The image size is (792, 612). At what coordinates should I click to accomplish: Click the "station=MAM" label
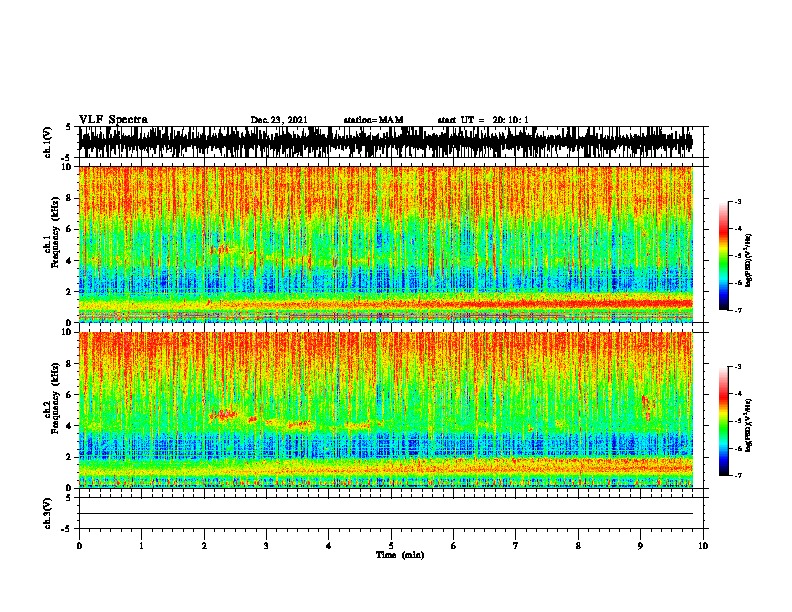coord(373,120)
